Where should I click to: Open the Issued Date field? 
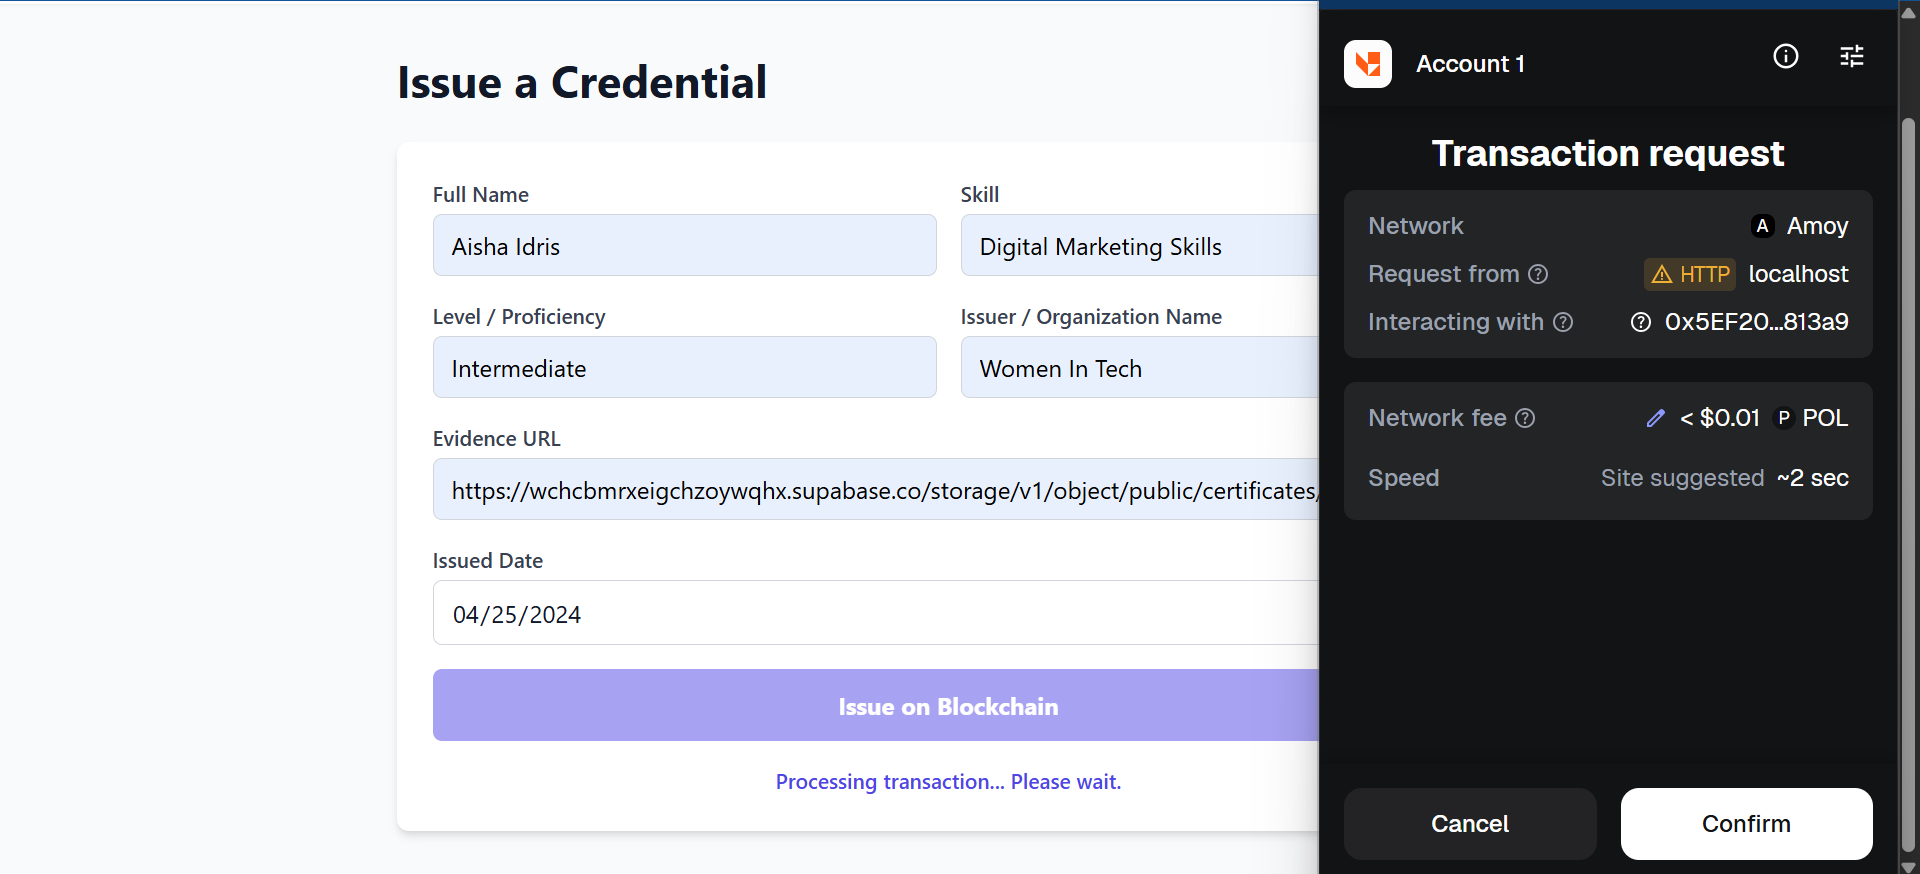(x=875, y=613)
